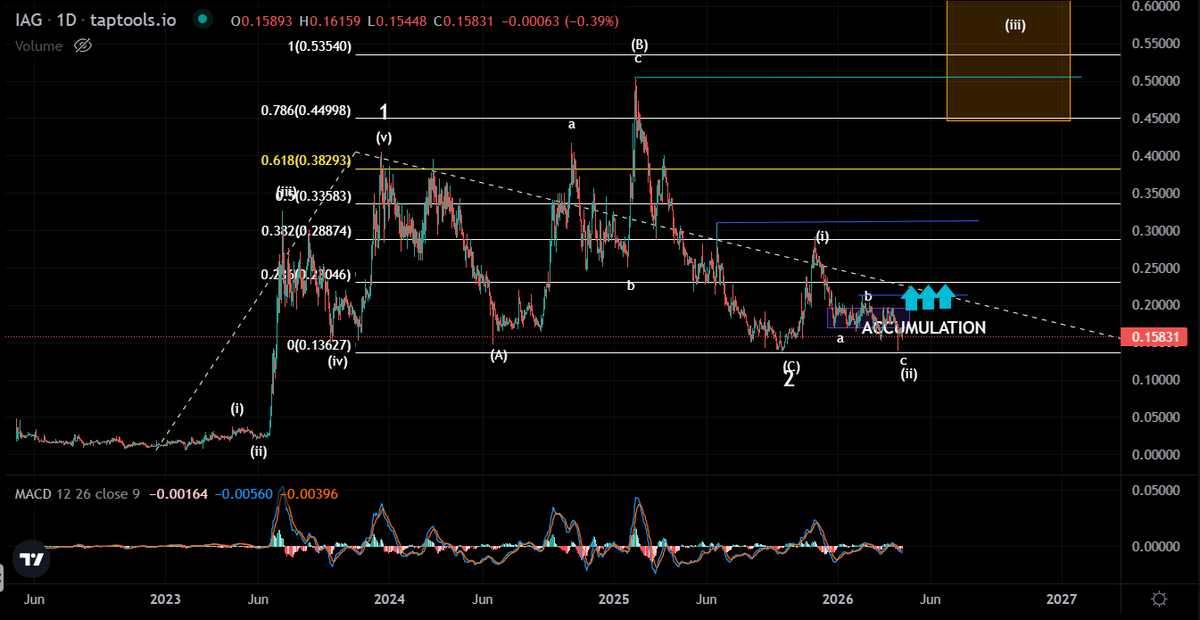Click the green market status dot

(203, 20)
